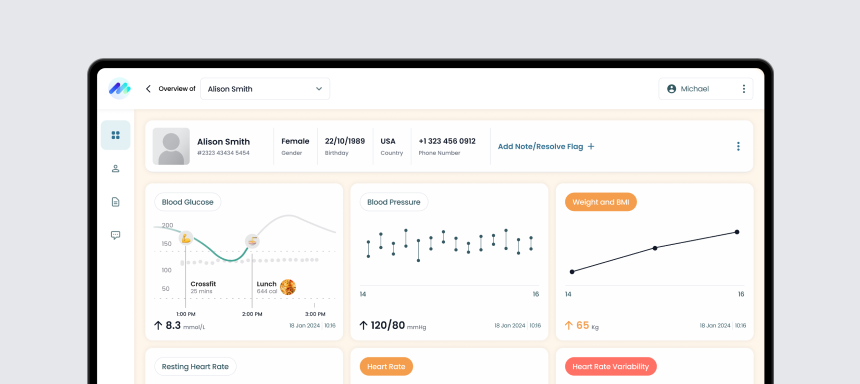Select the dashboard grid sidebar icon
This screenshot has height=384, width=860.
pyautogui.click(x=115, y=135)
